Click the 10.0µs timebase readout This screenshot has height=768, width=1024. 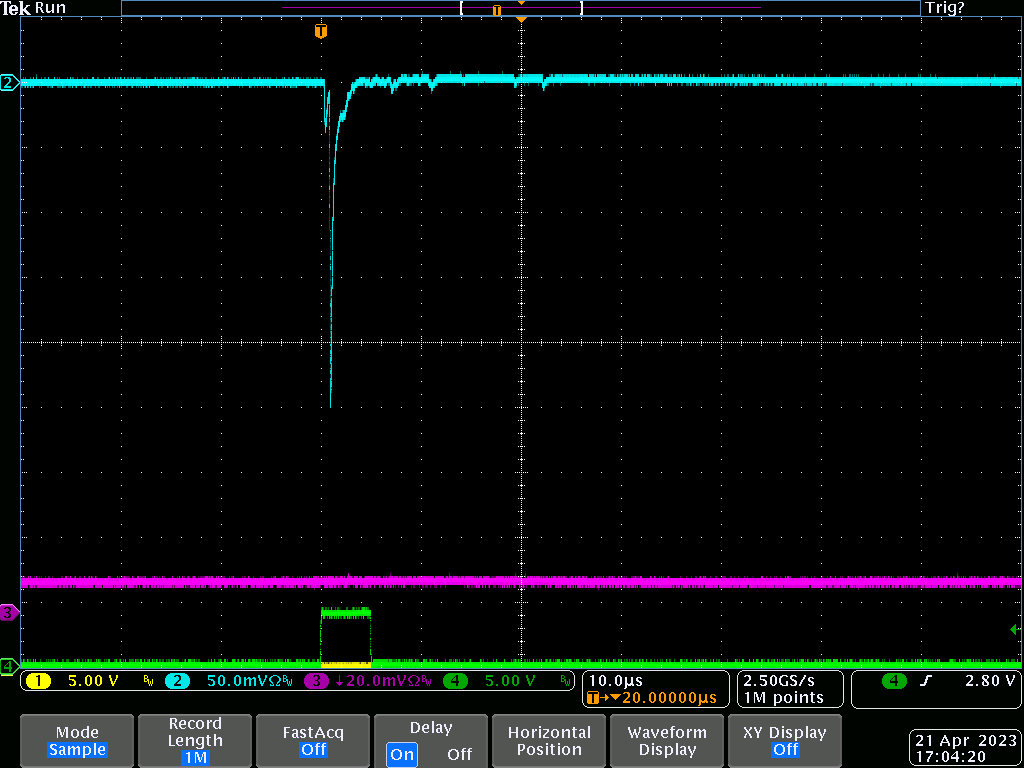(x=616, y=681)
